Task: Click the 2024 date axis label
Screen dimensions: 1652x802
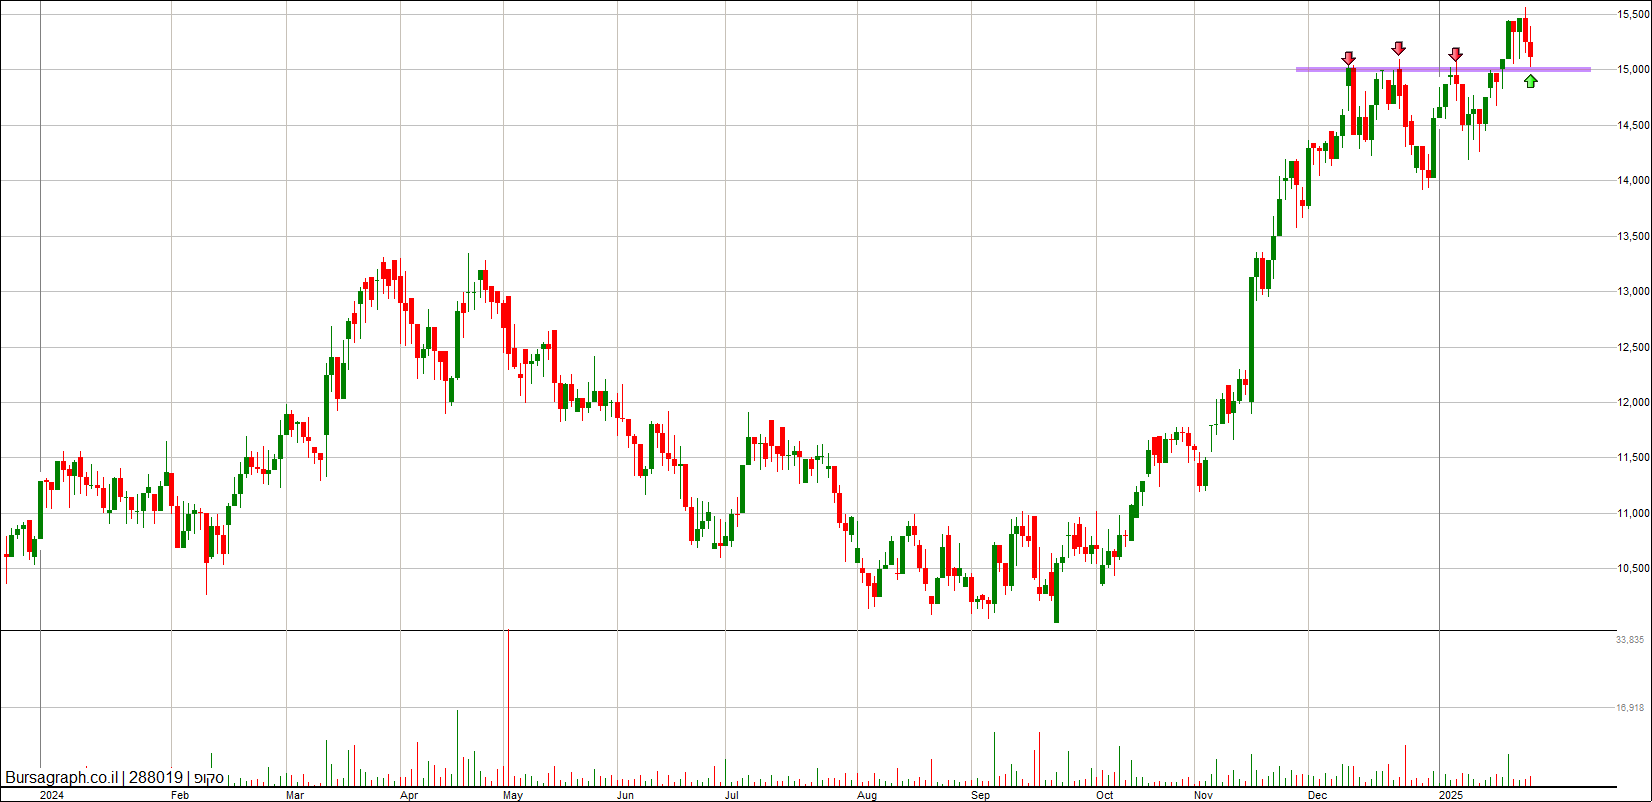Action: (51, 796)
